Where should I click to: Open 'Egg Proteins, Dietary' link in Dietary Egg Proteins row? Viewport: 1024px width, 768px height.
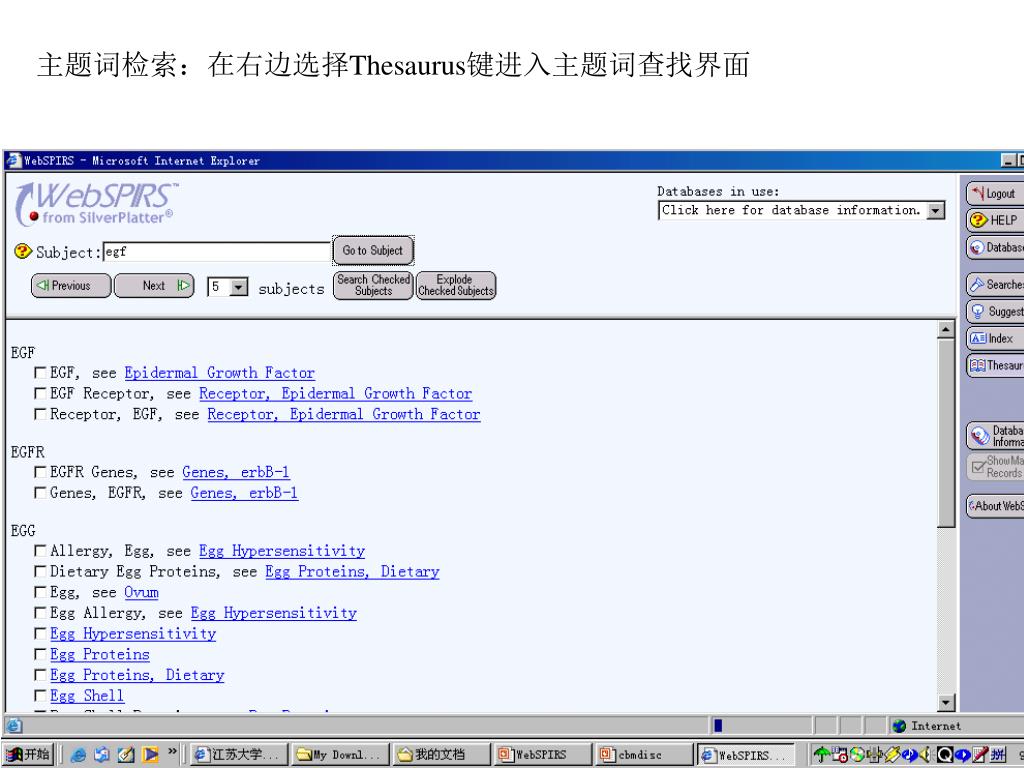click(x=352, y=571)
